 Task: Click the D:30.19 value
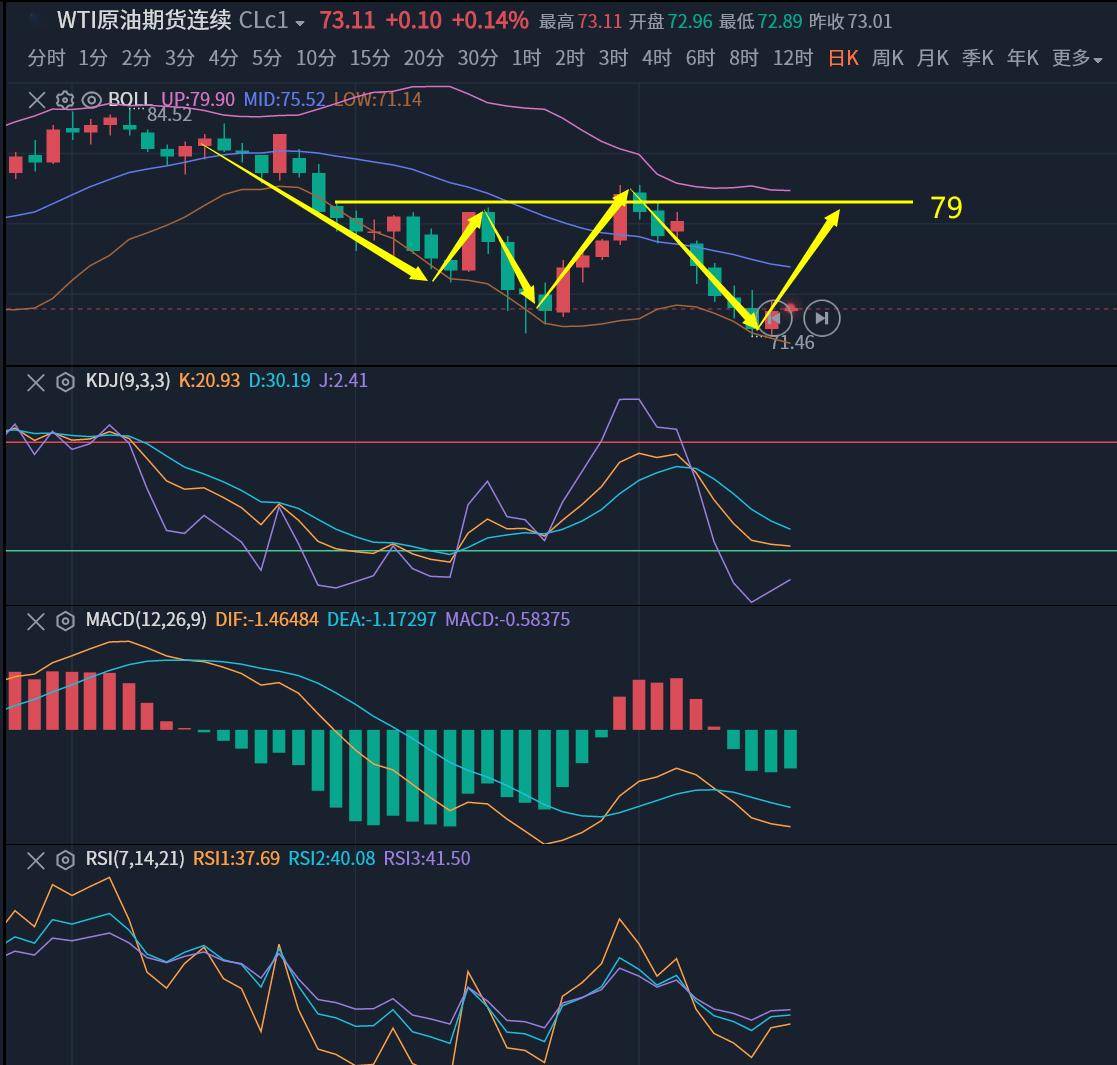[279, 381]
